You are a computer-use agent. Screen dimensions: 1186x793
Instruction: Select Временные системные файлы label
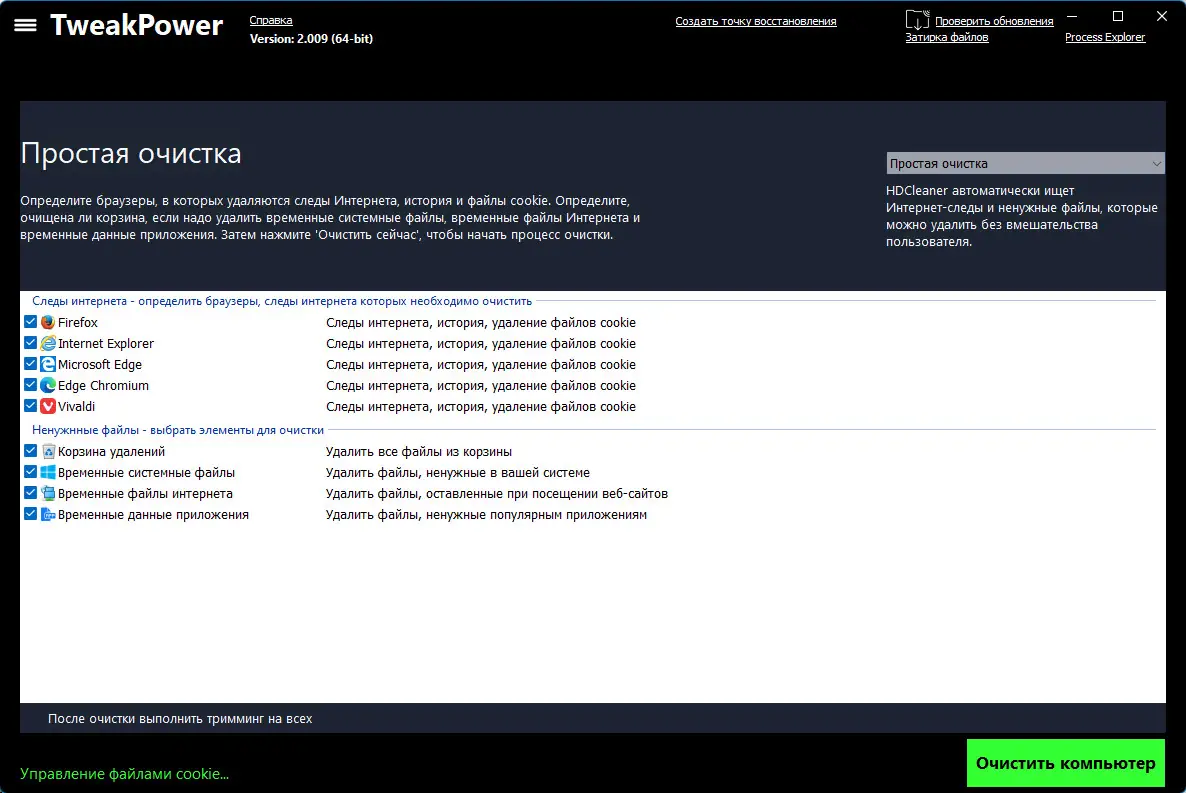click(x=147, y=473)
